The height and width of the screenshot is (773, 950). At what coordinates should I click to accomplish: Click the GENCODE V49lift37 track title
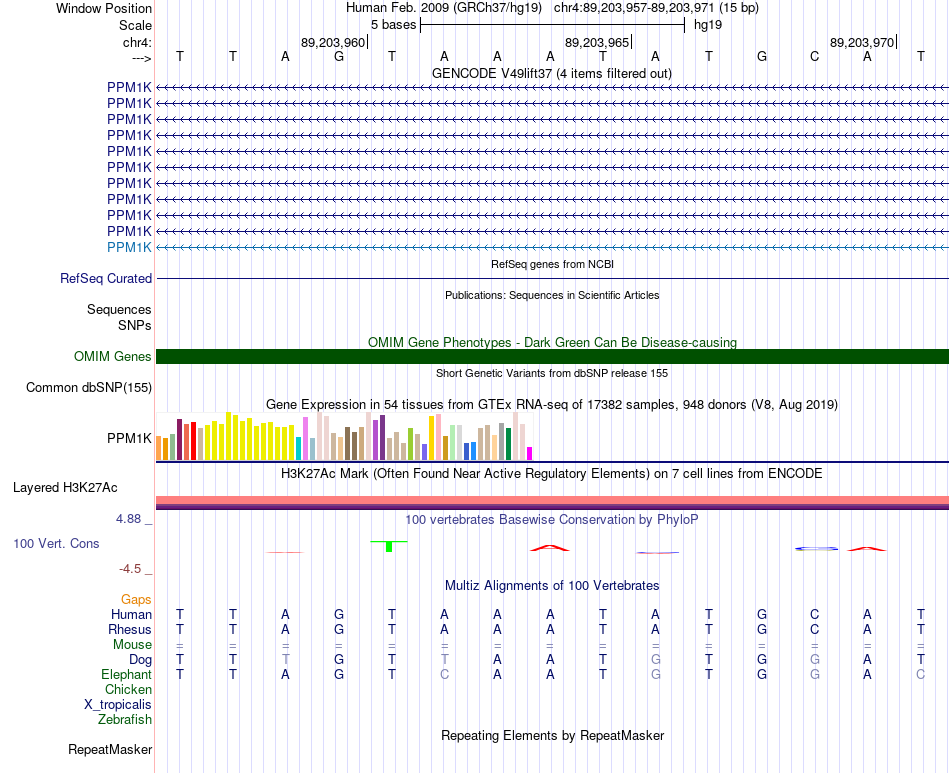click(x=552, y=74)
